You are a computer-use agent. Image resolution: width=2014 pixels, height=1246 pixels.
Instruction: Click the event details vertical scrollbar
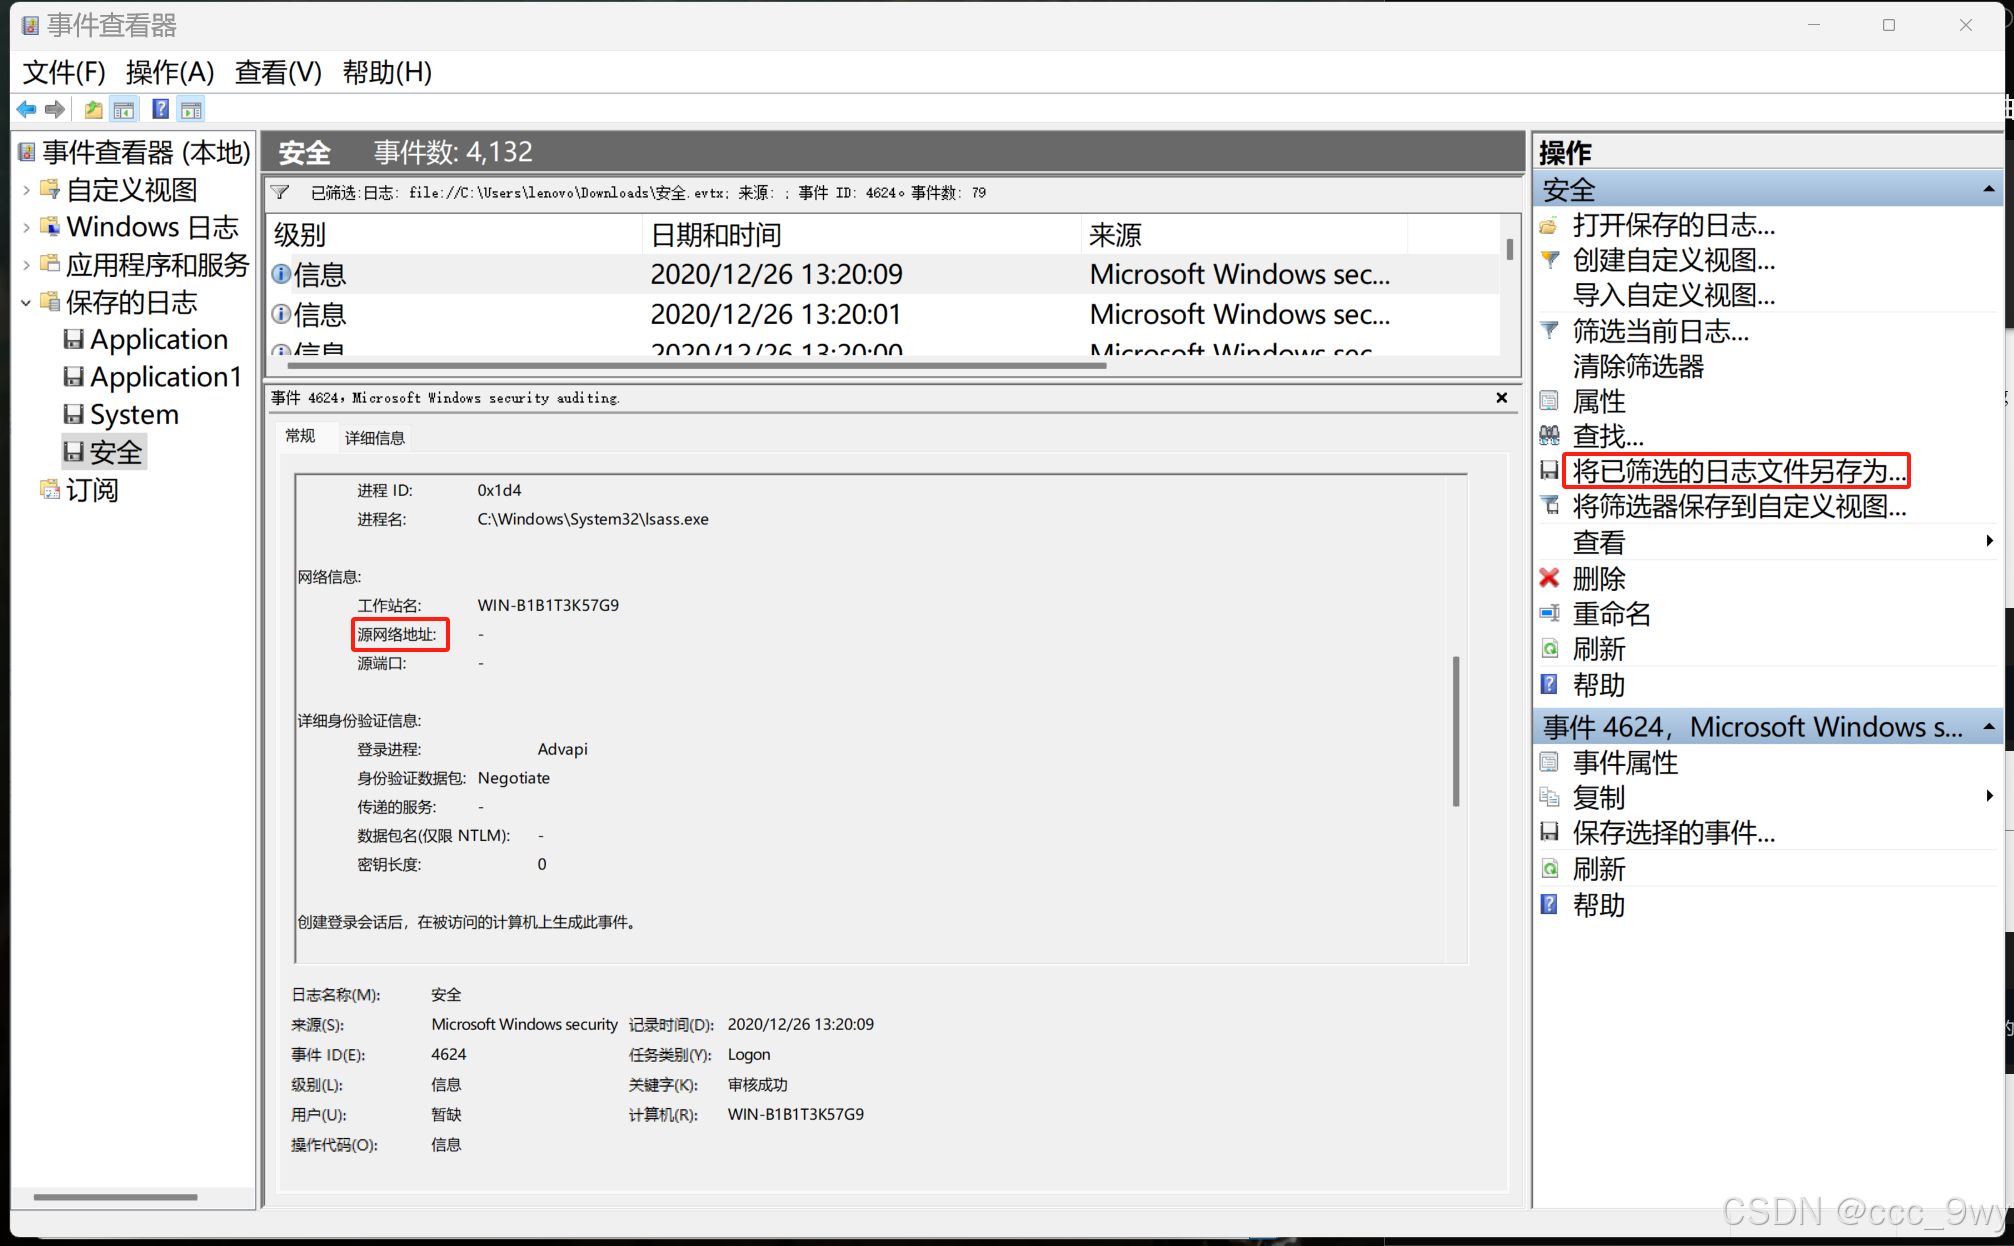tap(1455, 730)
